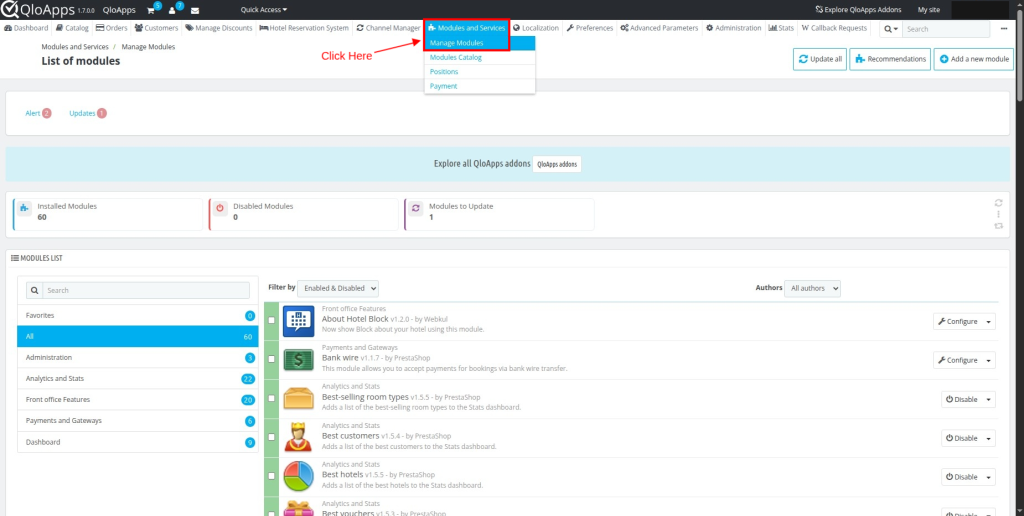
Task: Open the envelope messages icon in header
Action: (195, 10)
